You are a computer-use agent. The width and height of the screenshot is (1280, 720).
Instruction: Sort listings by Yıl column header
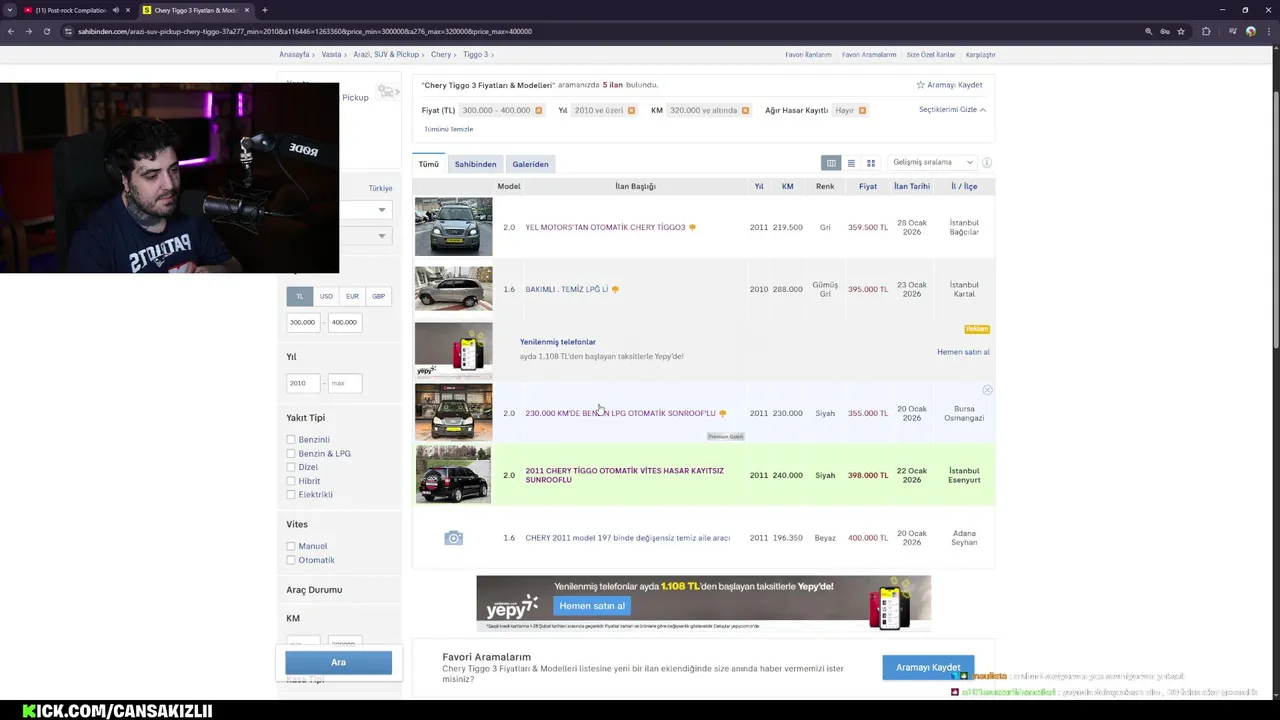point(759,186)
